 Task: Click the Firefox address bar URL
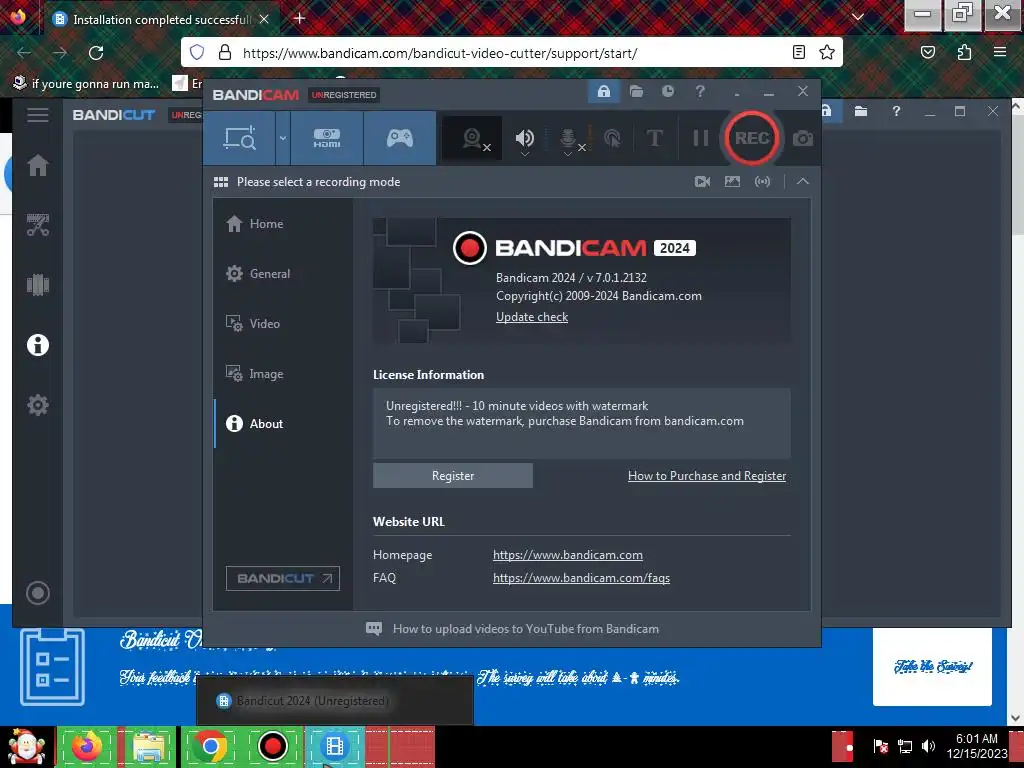point(440,53)
